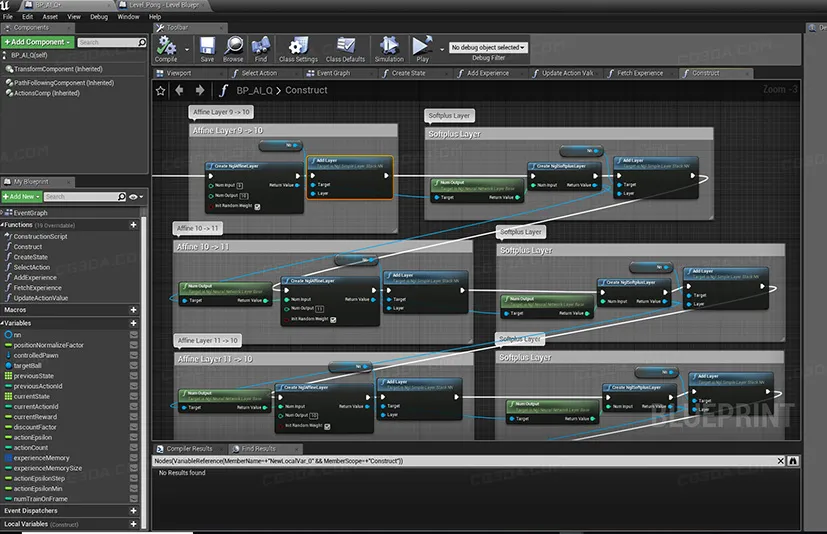Add a new event dispatcher with plus

(133, 510)
